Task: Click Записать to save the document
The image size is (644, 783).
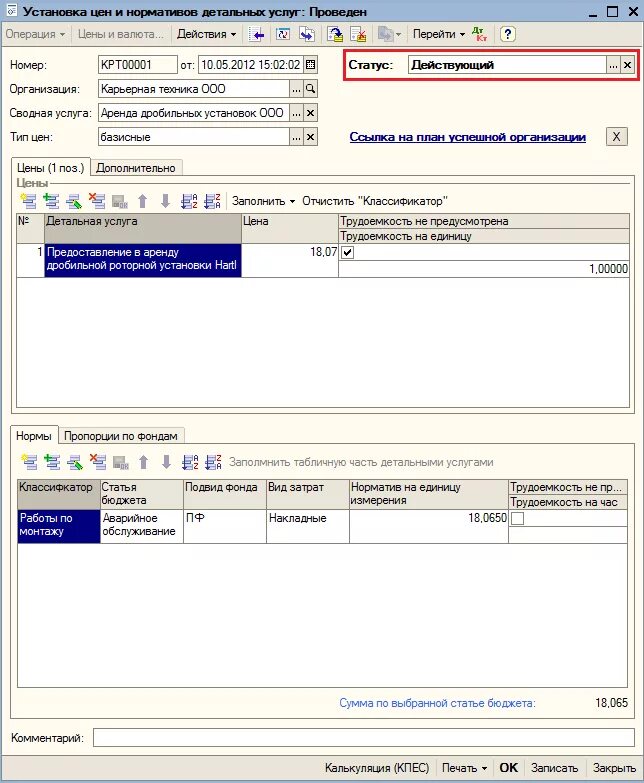Action: coord(554,768)
